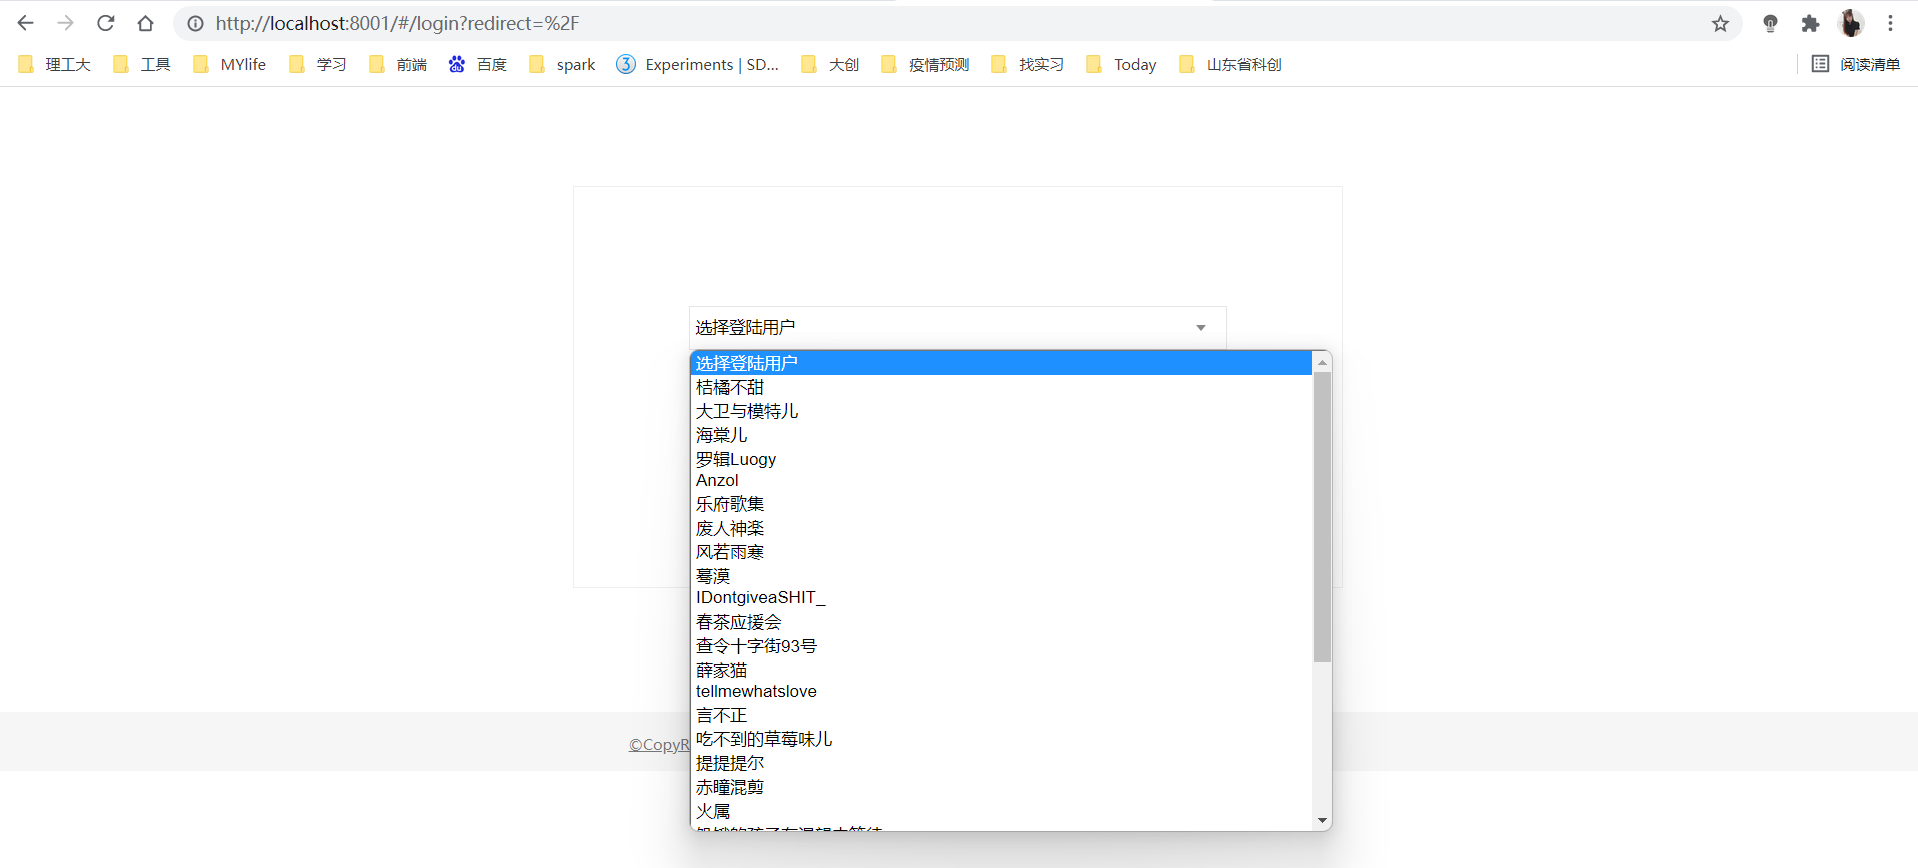Choose IDontgiveaSHIT_ as the user
The width and height of the screenshot is (1918, 868).
pyautogui.click(x=1001, y=598)
